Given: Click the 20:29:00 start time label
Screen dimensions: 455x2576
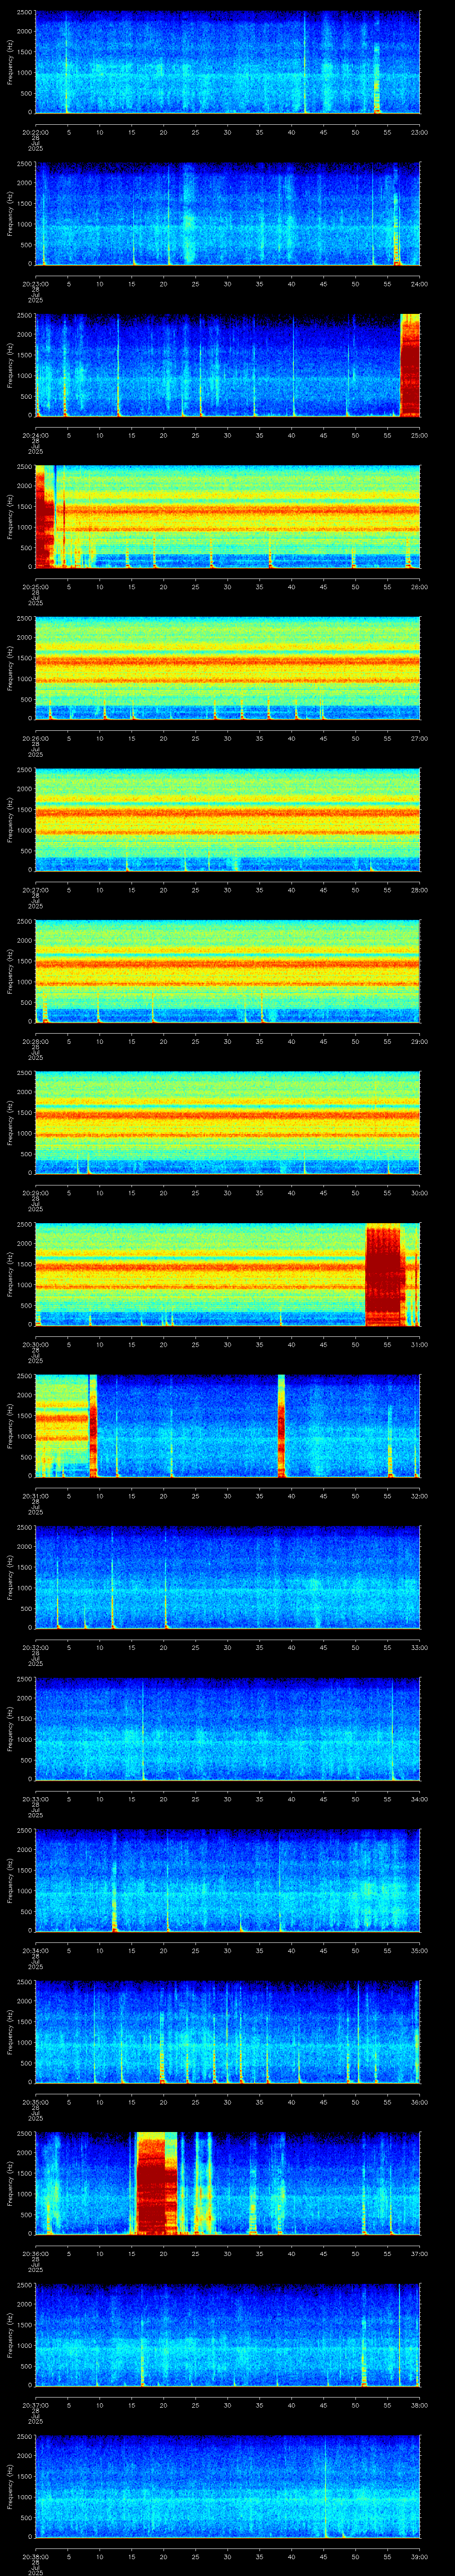Looking at the screenshot, I should click(35, 1193).
